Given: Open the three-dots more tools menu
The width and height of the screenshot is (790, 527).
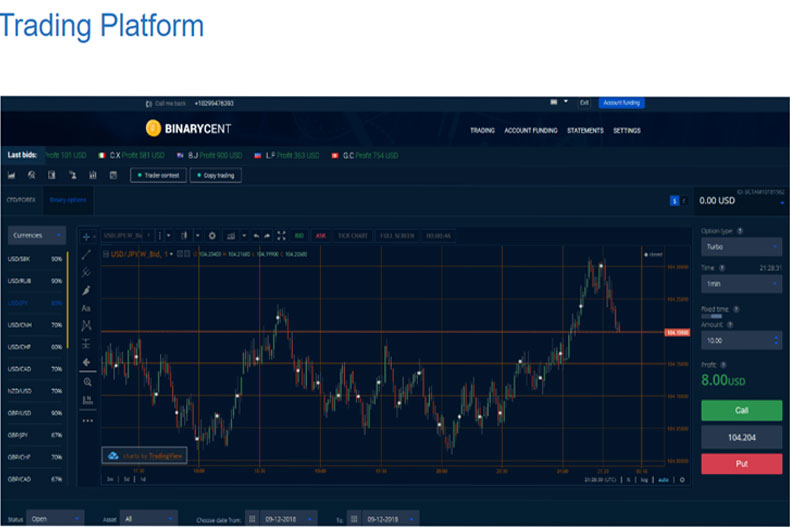Looking at the screenshot, I should coord(87,420).
